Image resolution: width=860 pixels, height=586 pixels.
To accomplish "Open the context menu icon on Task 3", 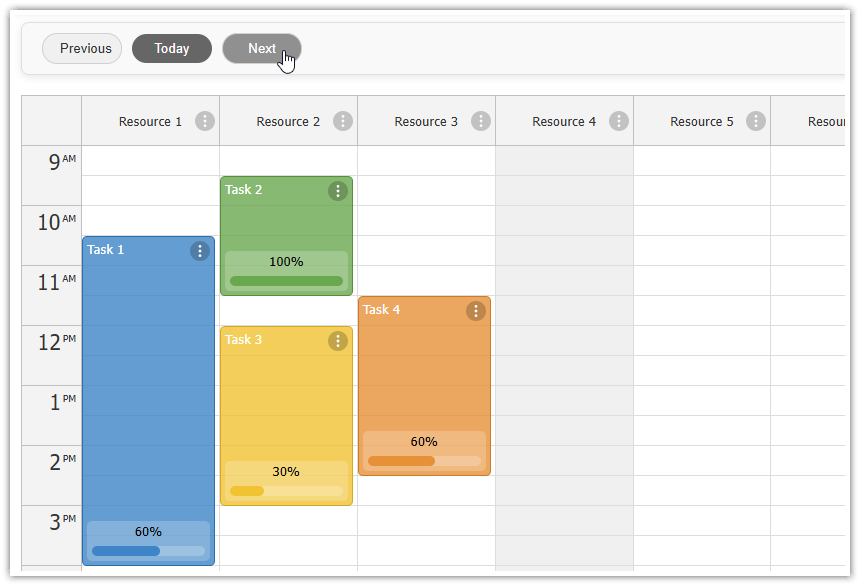I will point(338,341).
